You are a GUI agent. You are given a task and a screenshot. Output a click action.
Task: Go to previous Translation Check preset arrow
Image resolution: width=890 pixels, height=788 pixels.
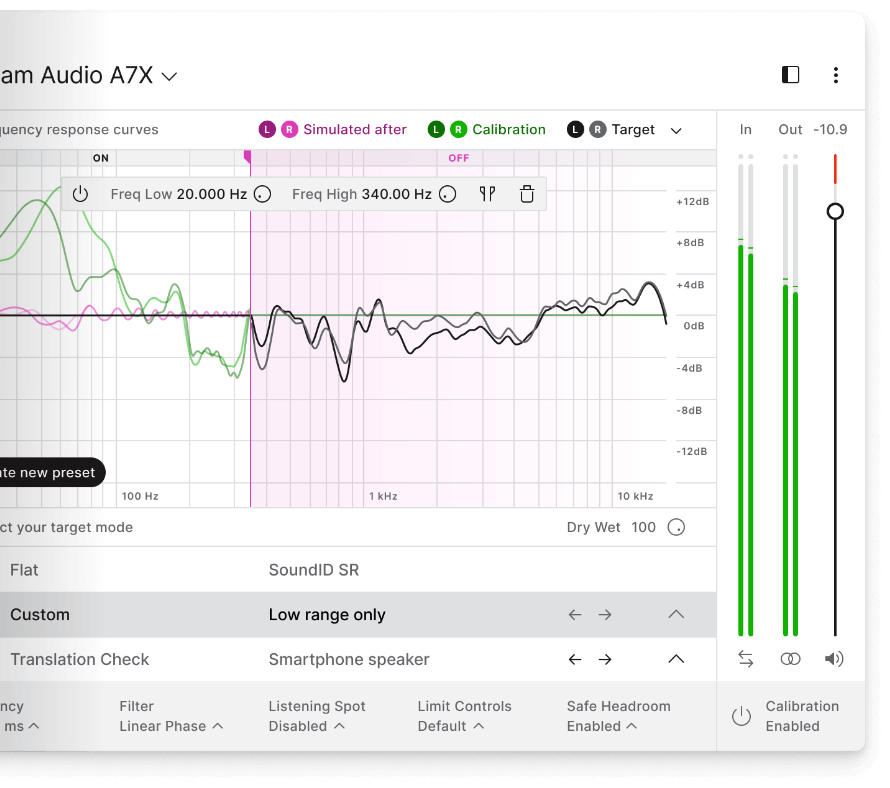pos(575,659)
